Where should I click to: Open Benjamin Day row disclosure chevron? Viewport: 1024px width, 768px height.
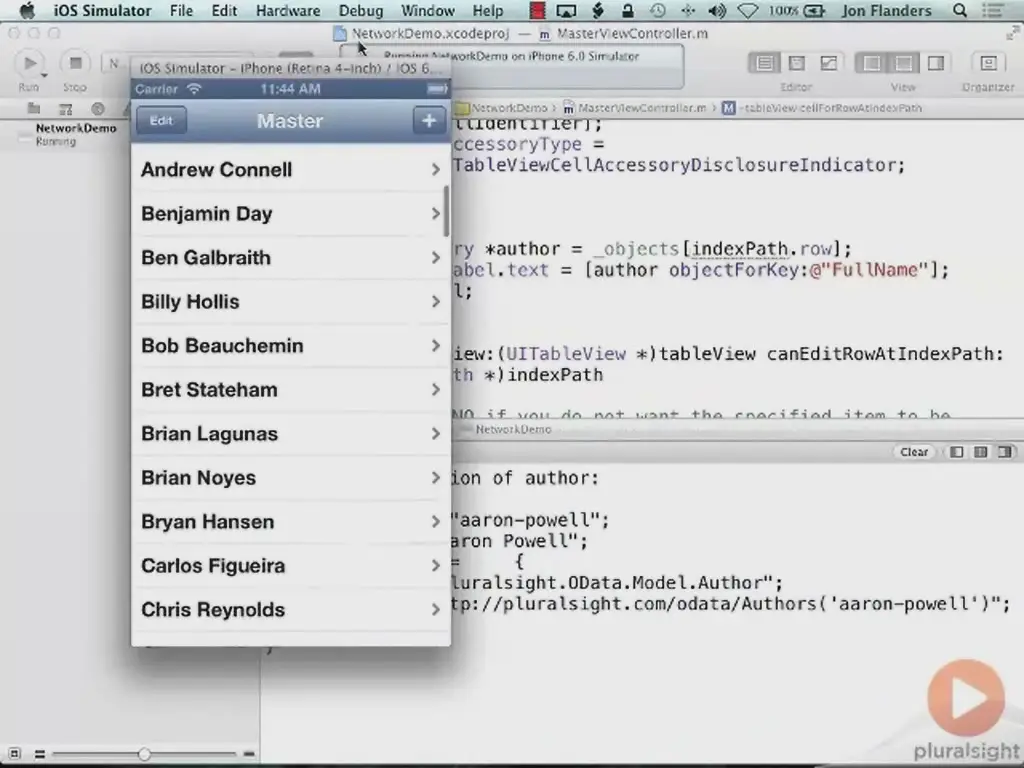tap(436, 214)
